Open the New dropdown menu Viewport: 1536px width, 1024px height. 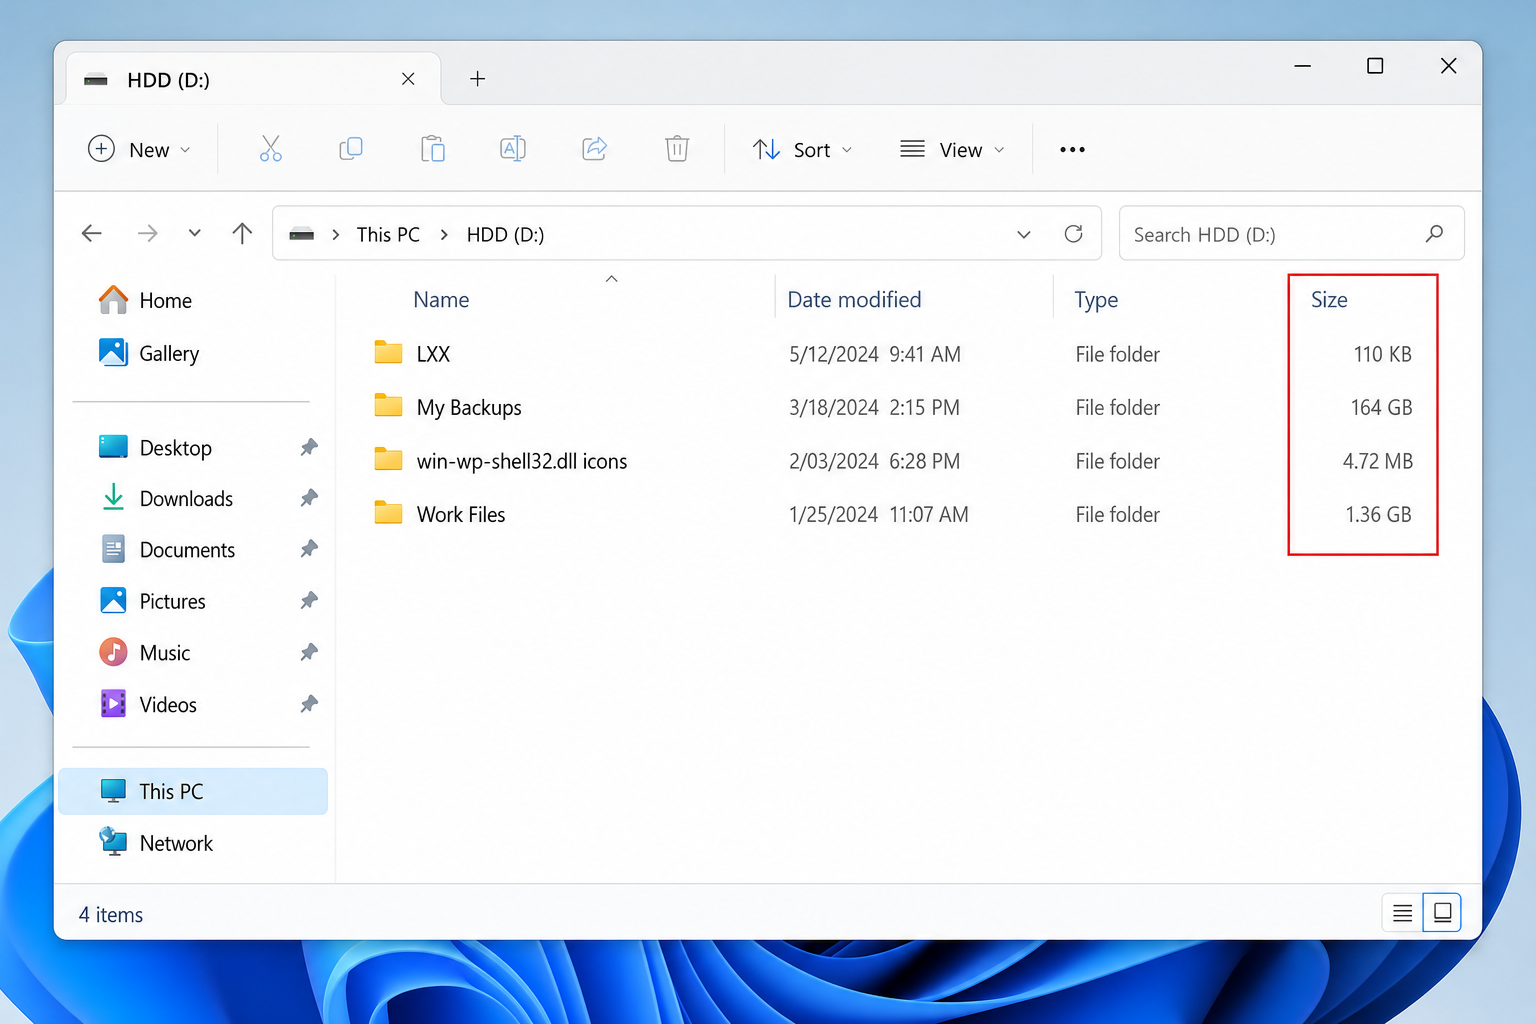(139, 149)
